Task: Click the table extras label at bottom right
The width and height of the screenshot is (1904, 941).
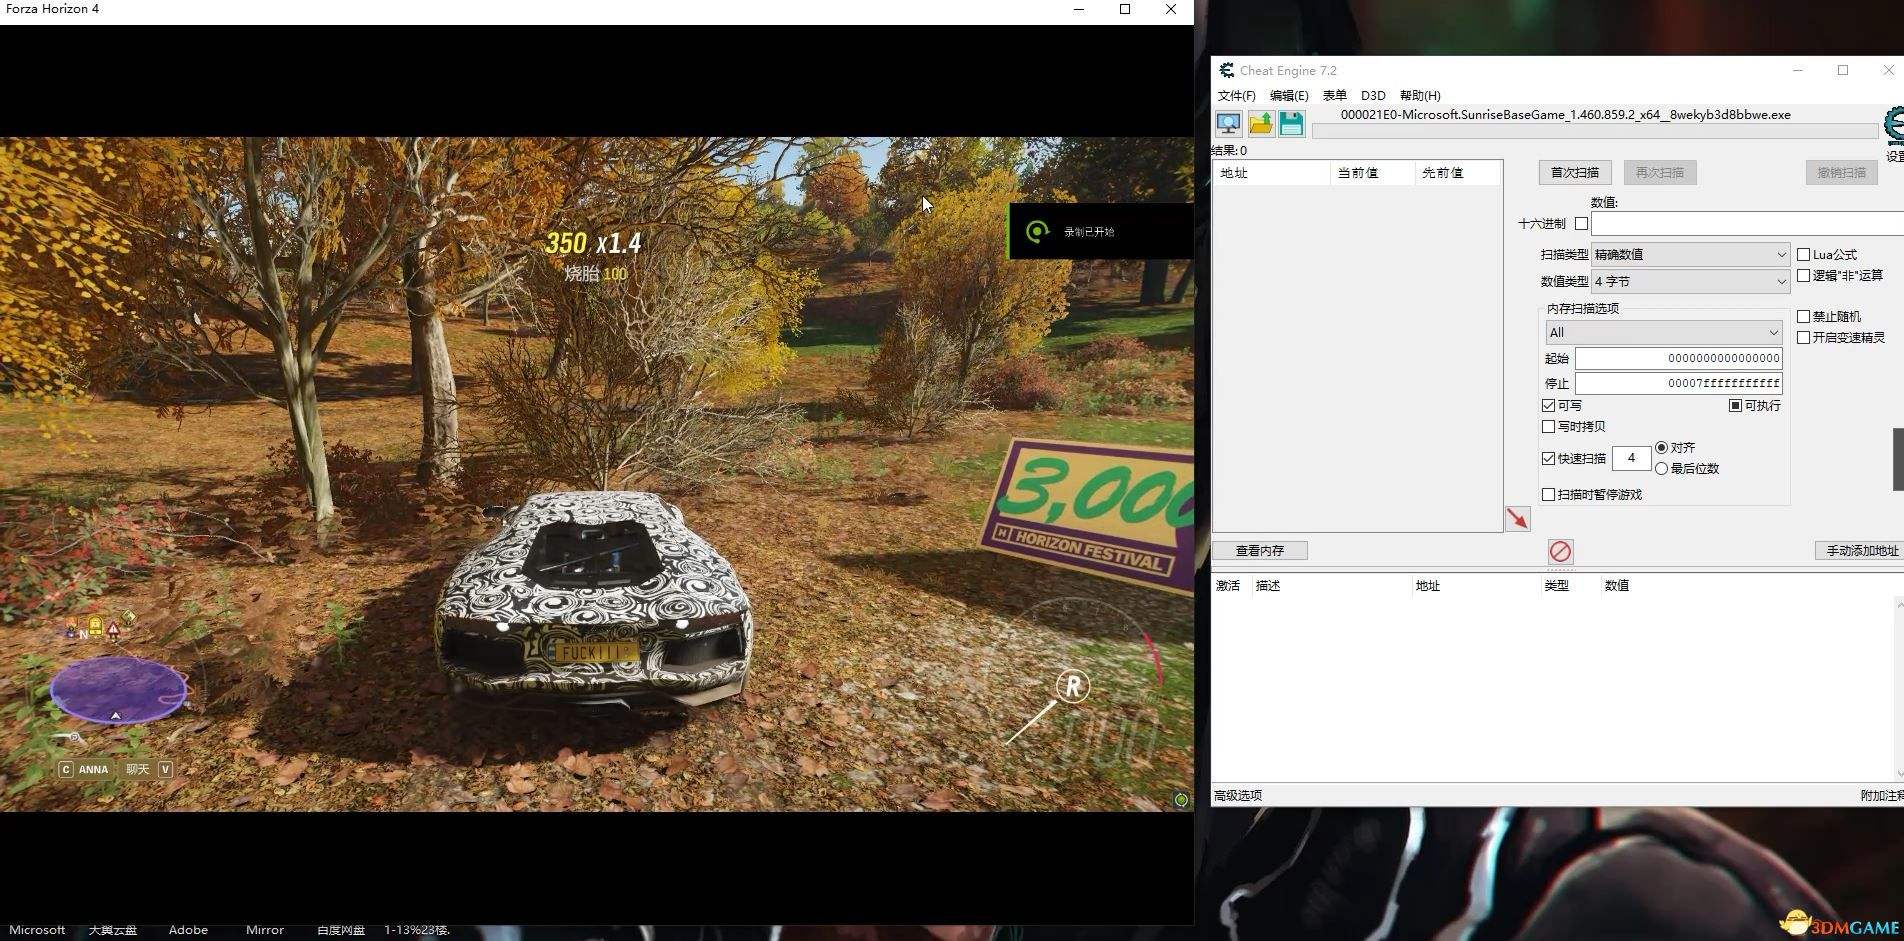Action: click(1881, 796)
